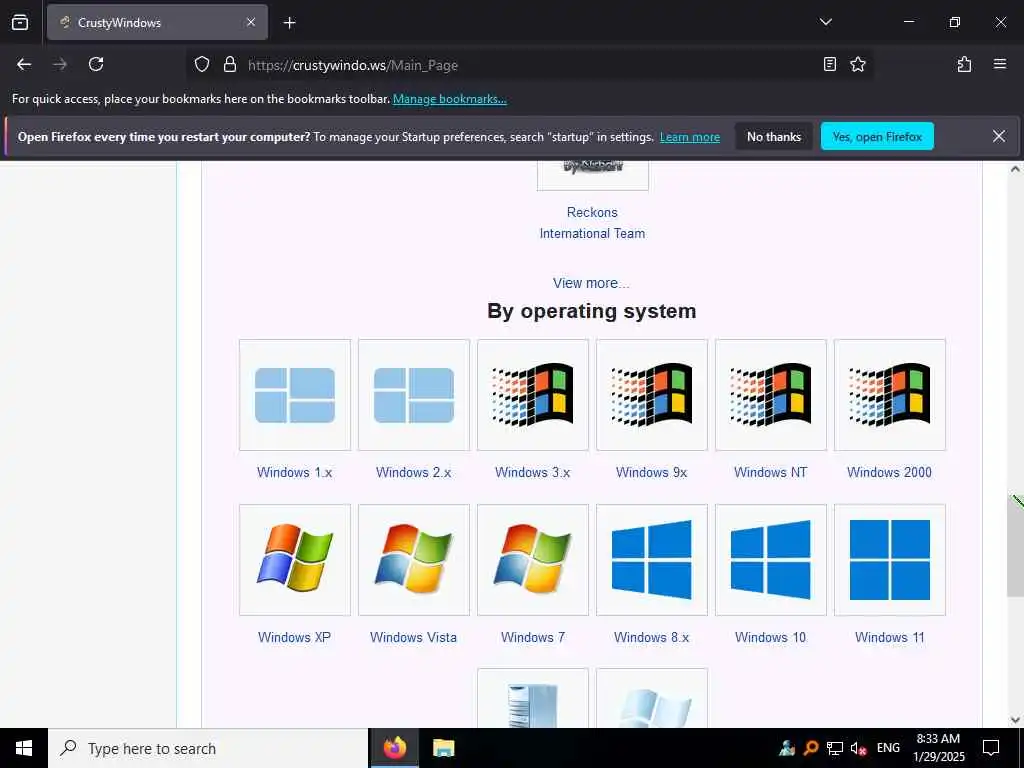The height and width of the screenshot is (768, 1024).
Task: Click the page vertical scrollbar thumb
Action: 1016,545
